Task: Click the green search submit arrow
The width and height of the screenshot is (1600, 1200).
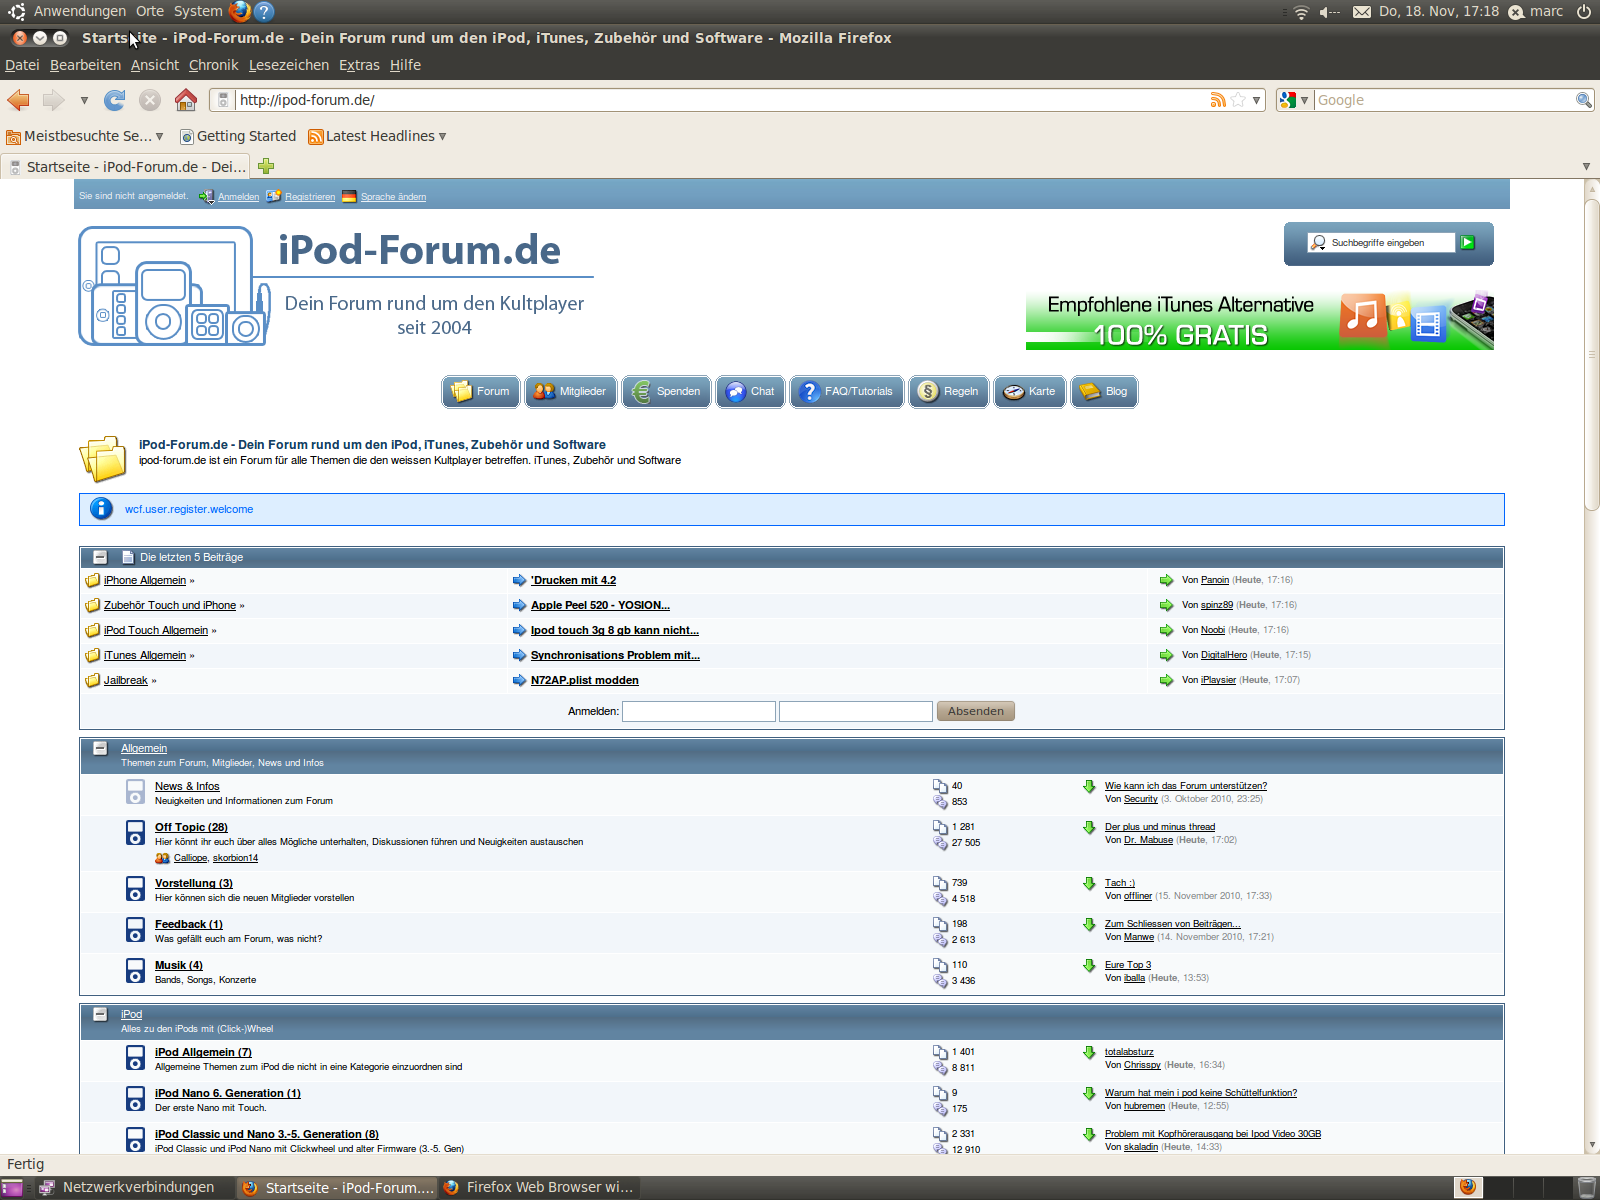Action: point(1467,243)
